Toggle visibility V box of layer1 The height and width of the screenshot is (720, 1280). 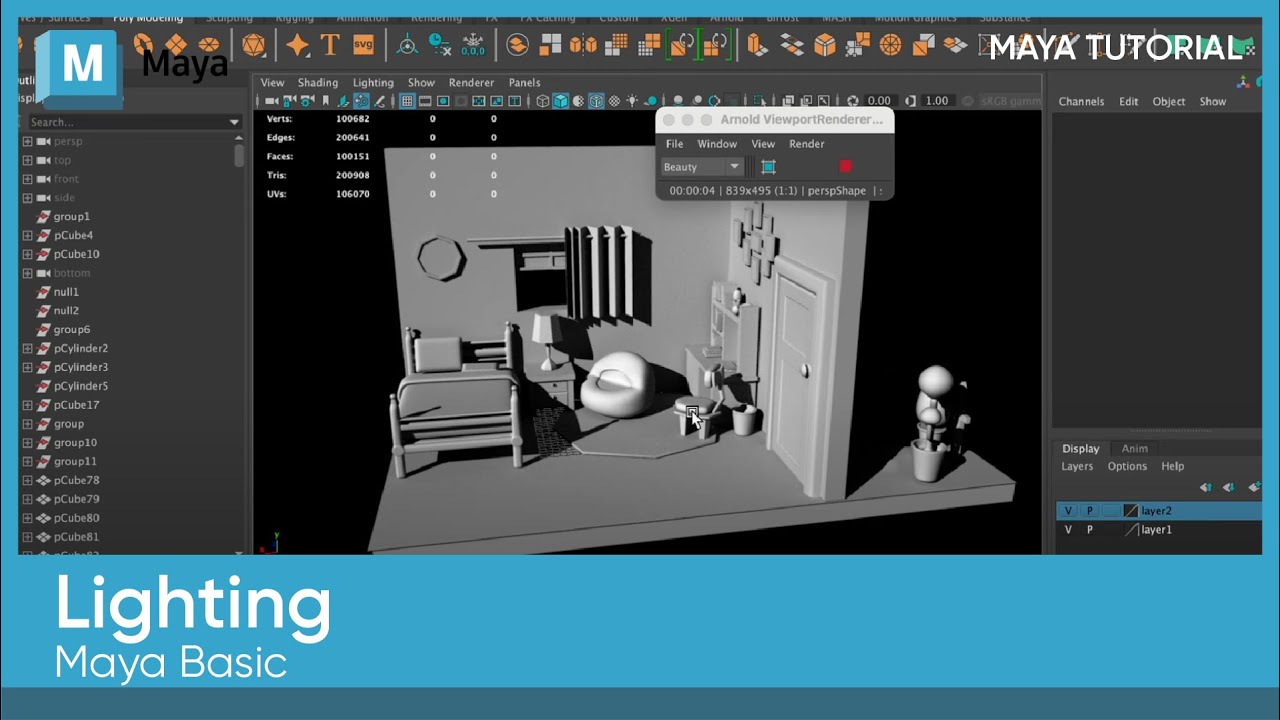1068,530
